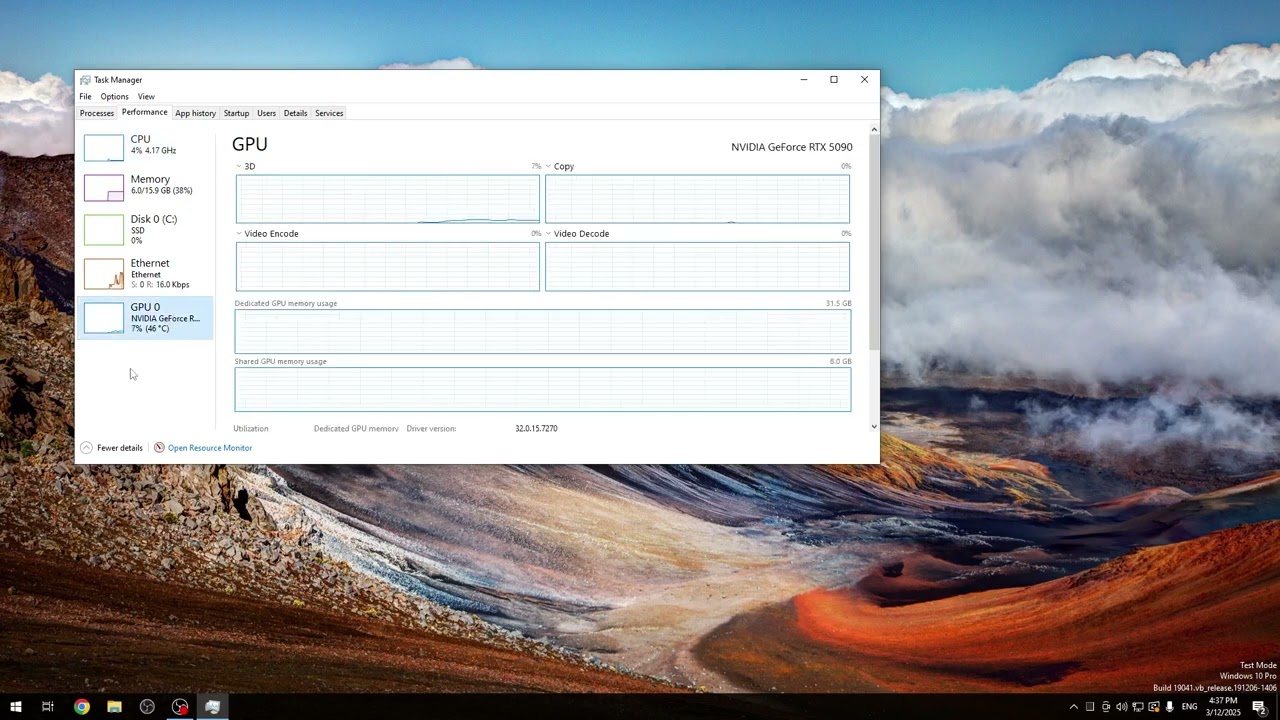Open the File menu

pos(86,97)
